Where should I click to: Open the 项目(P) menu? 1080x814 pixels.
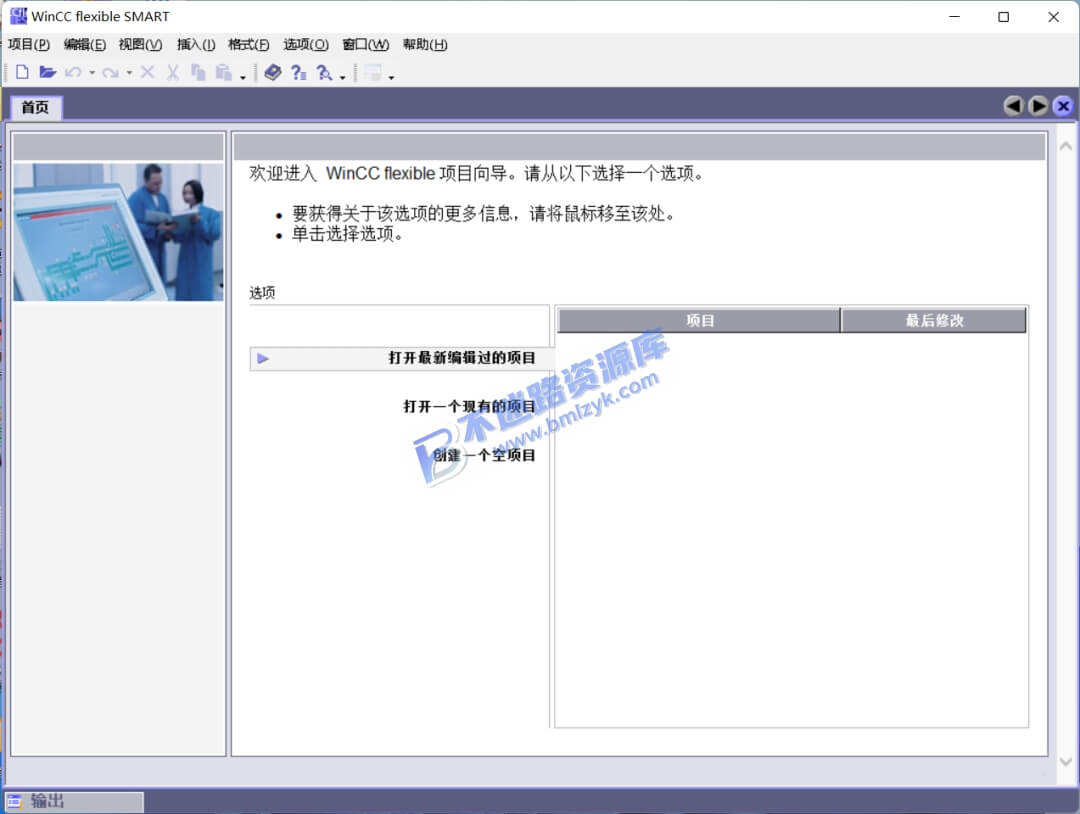tap(29, 45)
